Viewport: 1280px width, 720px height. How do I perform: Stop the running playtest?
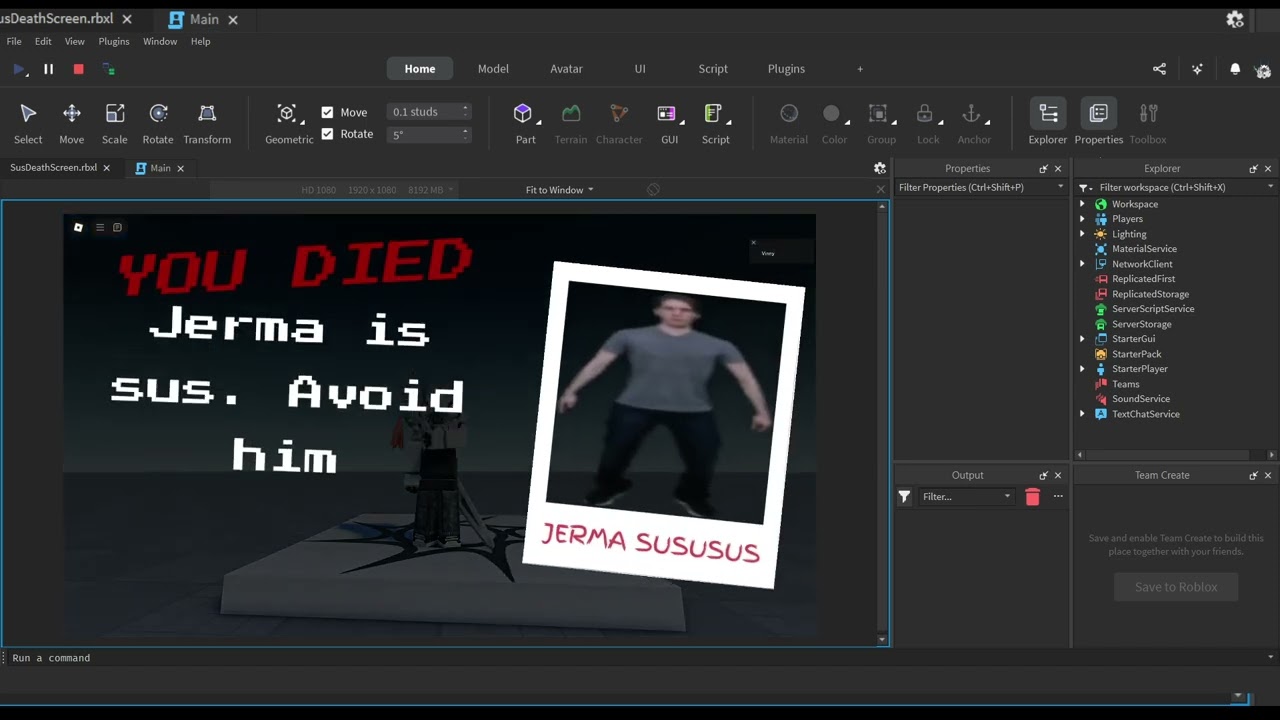(78, 69)
